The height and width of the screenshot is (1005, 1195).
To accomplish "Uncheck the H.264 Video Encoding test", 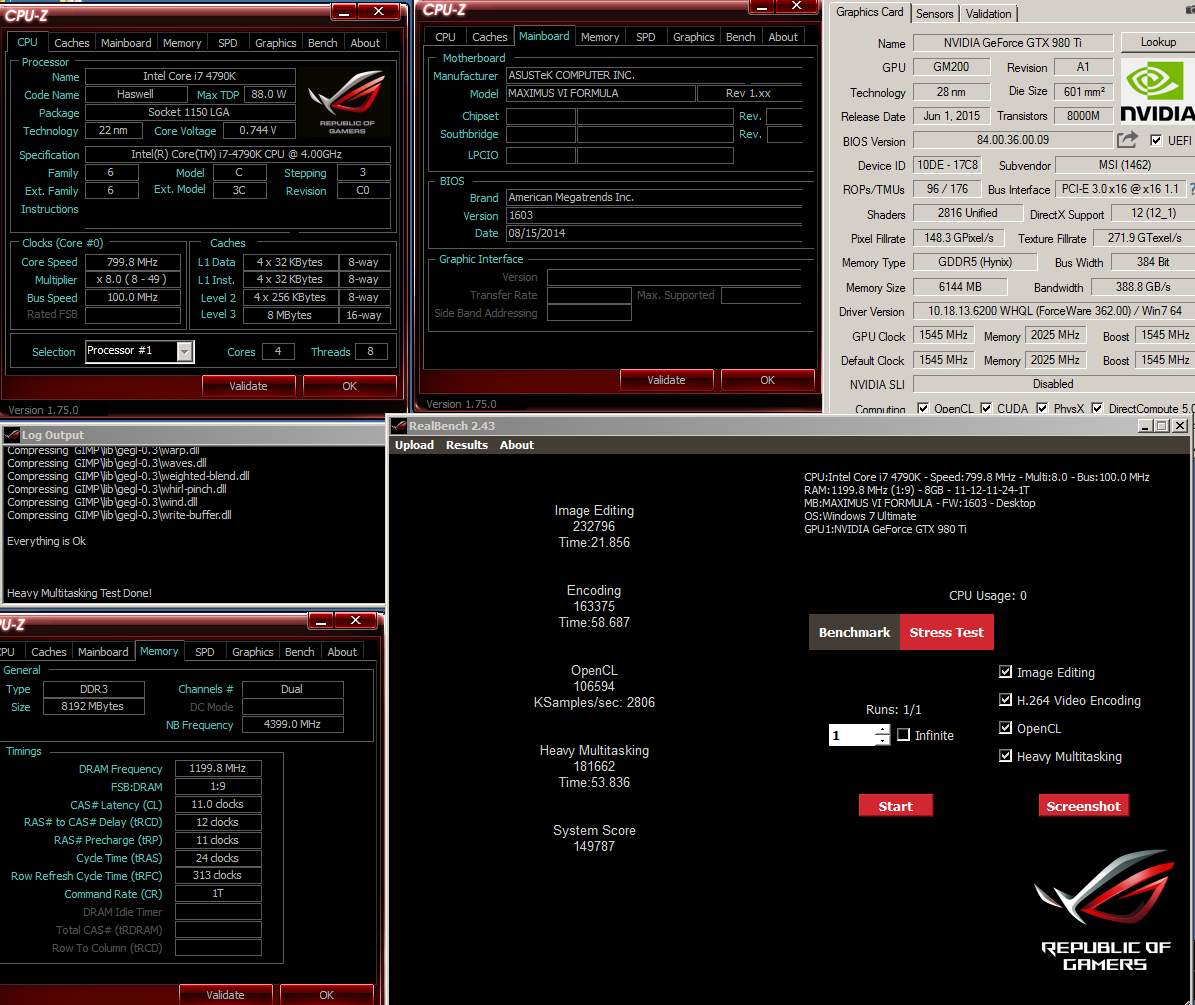I will pyautogui.click(x=1006, y=701).
